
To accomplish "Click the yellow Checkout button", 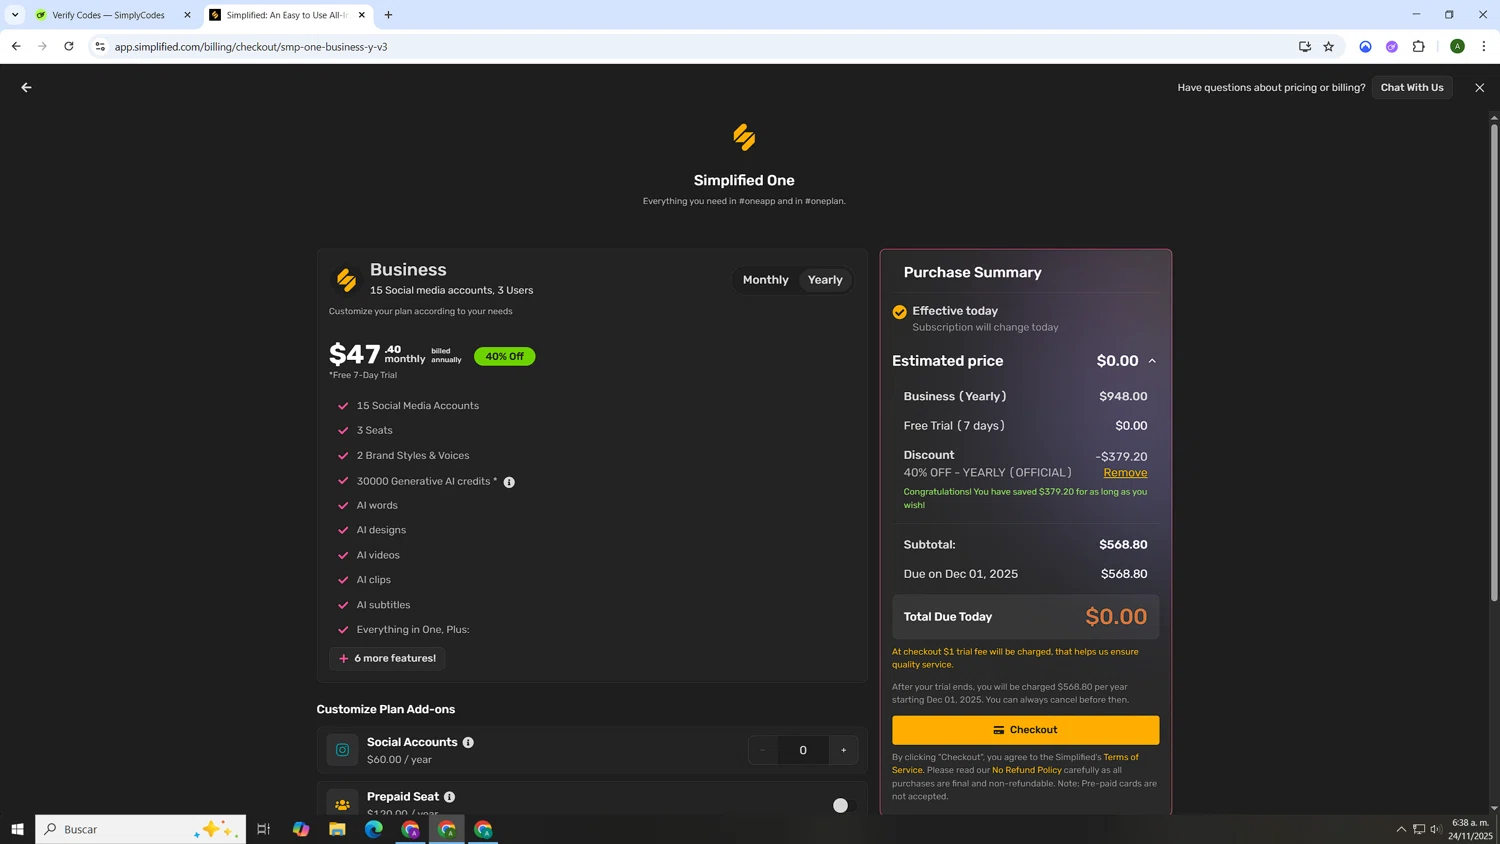I will click(1025, 730).
